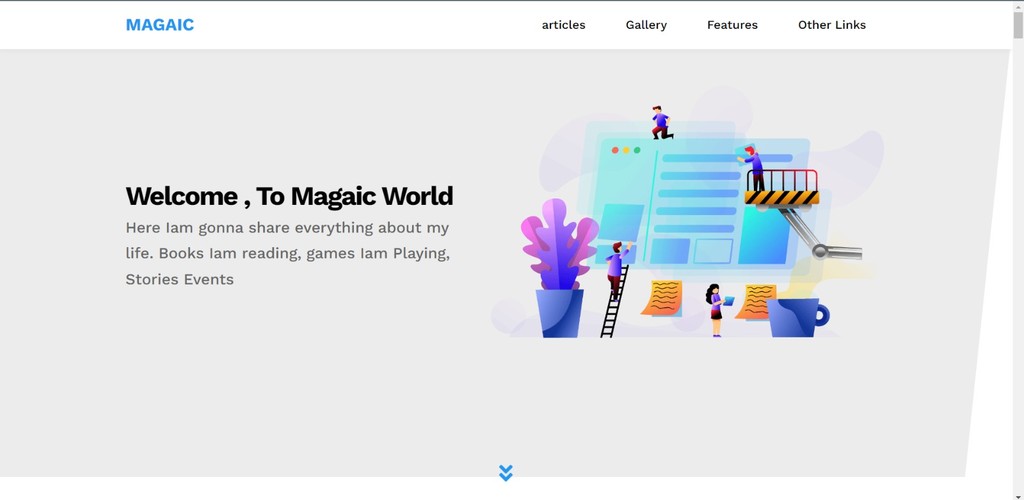Viewport: 1024px width, 500px height.
Task: Click the woman holding a tablet
Action: [x=715, y=309]
